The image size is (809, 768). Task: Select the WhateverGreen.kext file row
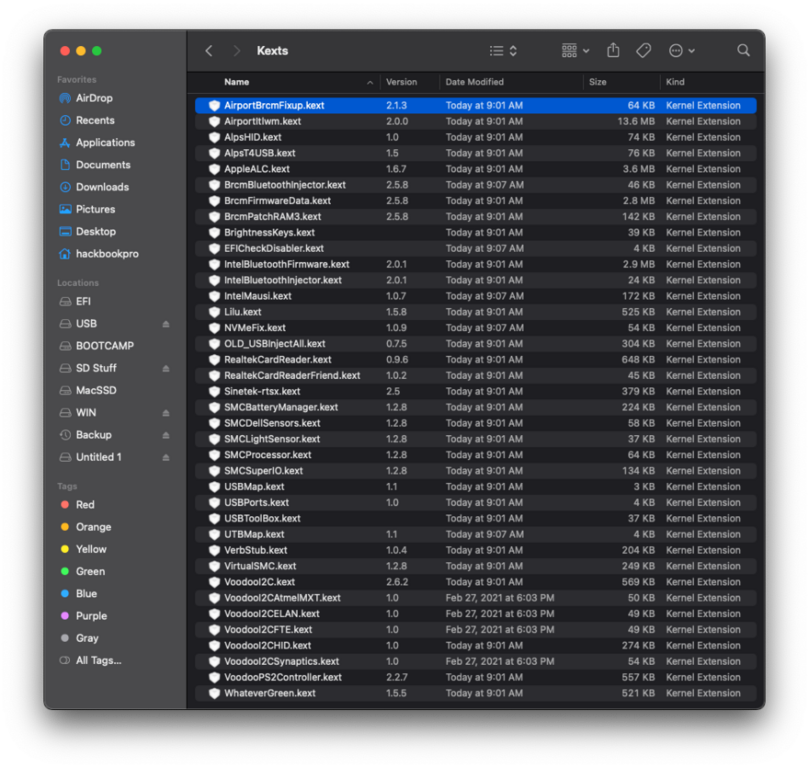point(270,693)
